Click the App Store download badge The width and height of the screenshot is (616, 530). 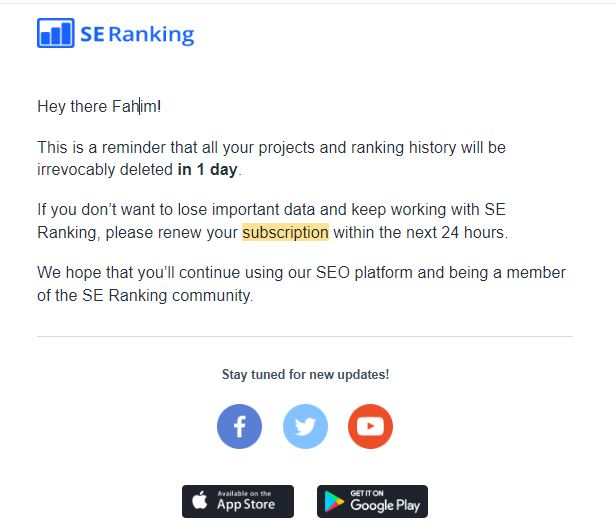pyautogui.click(x=238, y=501)
